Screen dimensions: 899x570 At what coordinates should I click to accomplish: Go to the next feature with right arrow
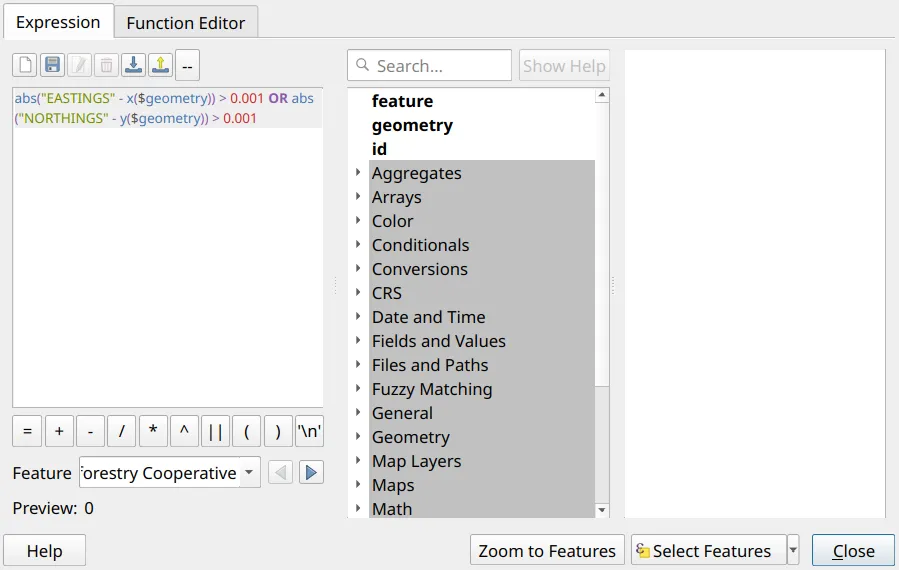311,473
